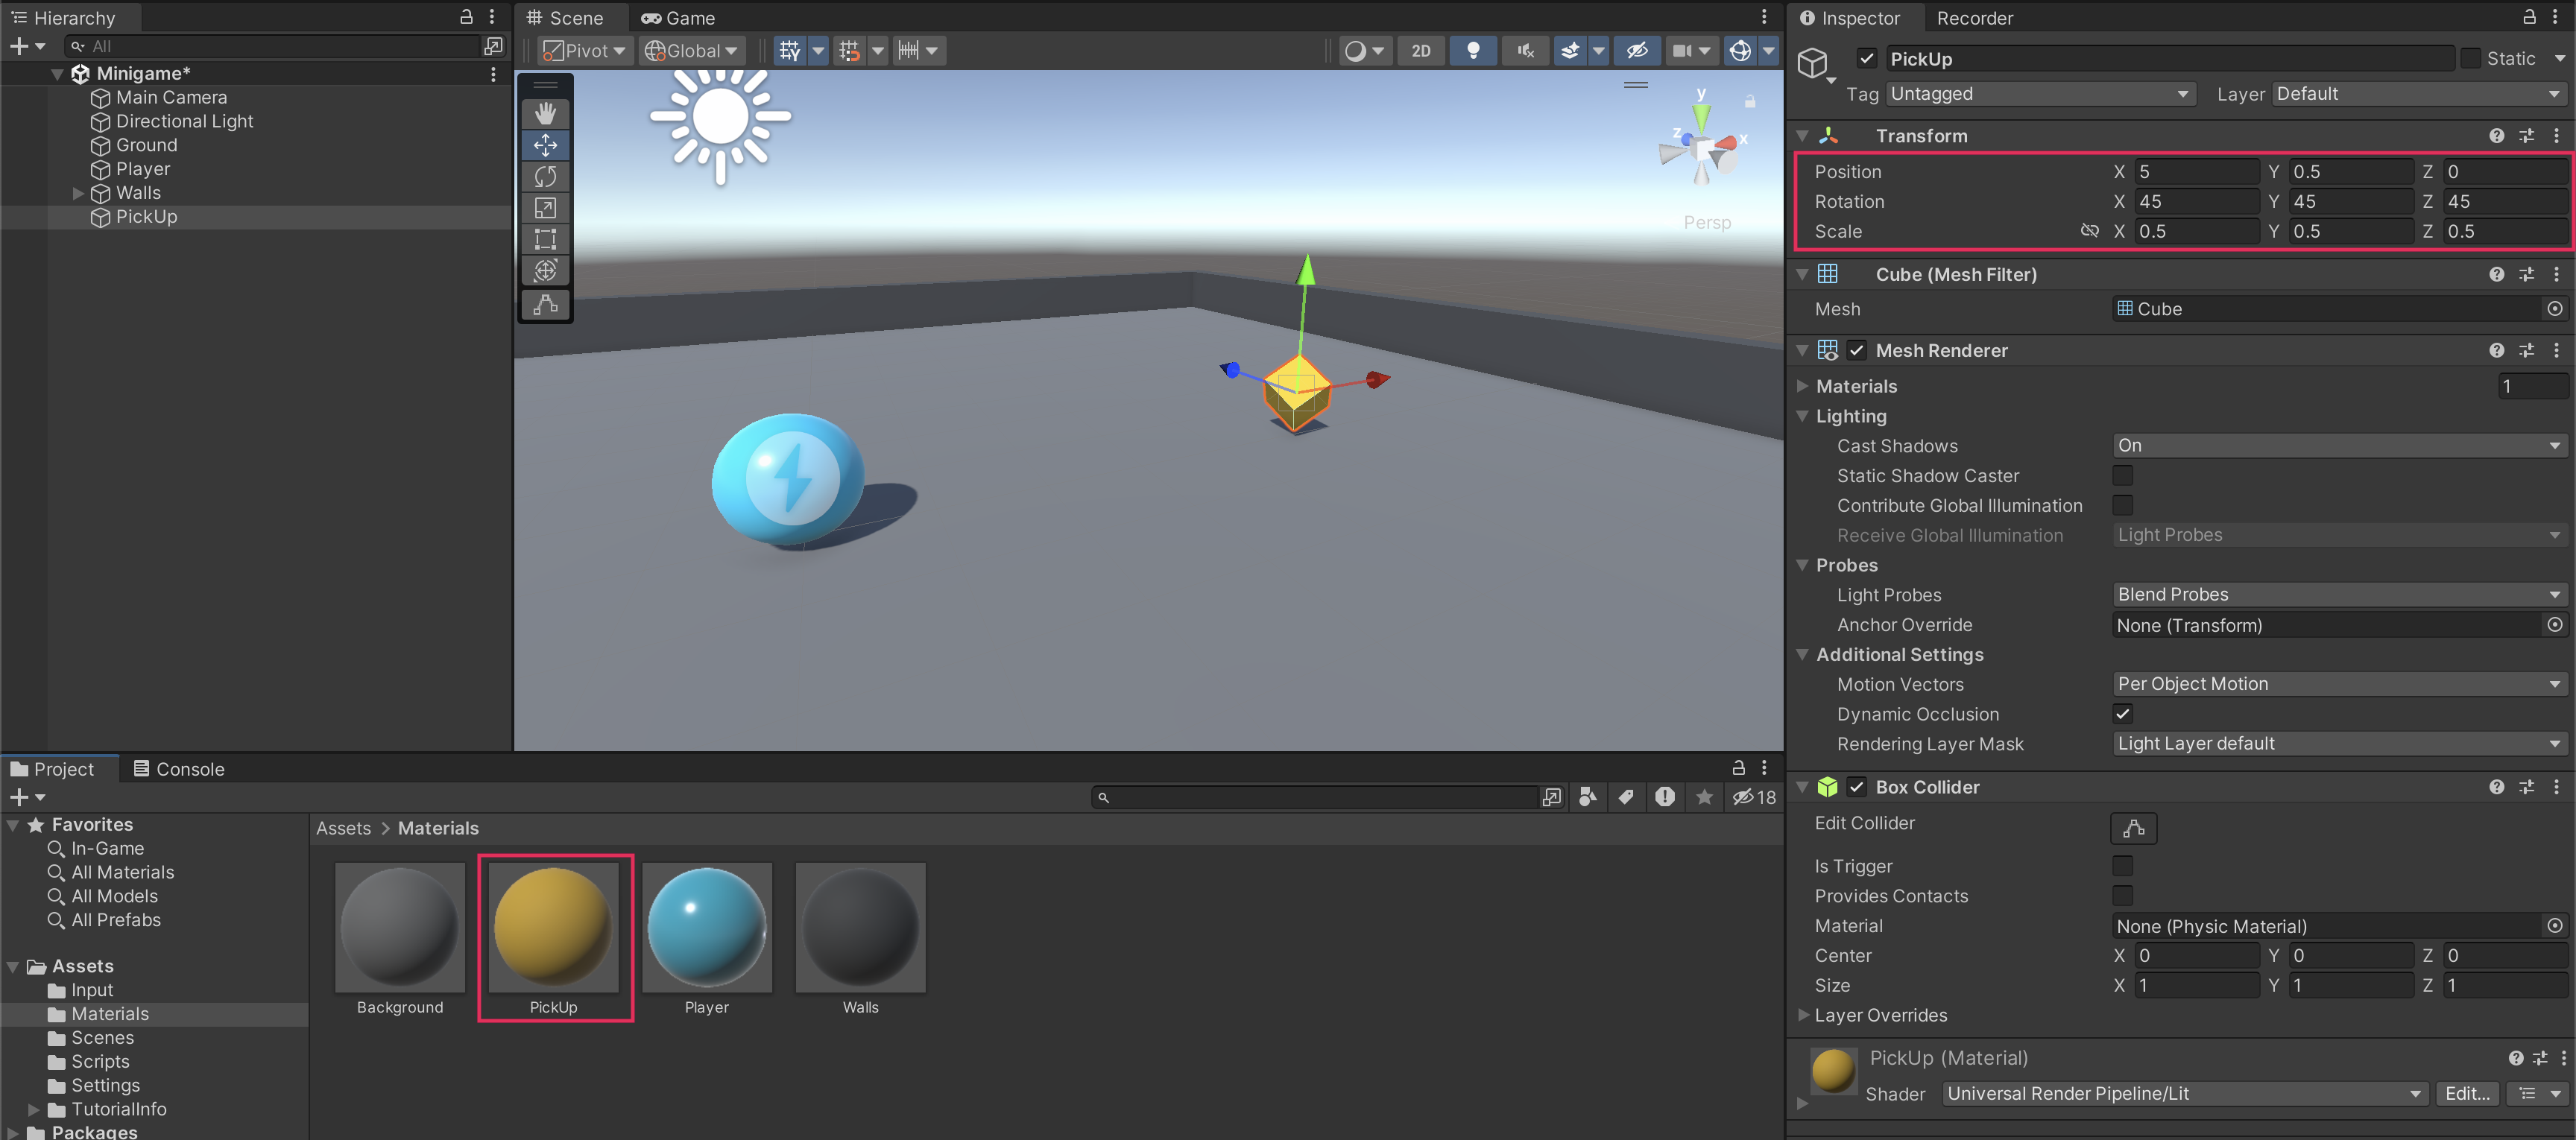Image resolution: width=2576 pixels, height=1140 pixels.
Task: Open the Tag dropdown showing Untagged
Action: (2039, 93)
